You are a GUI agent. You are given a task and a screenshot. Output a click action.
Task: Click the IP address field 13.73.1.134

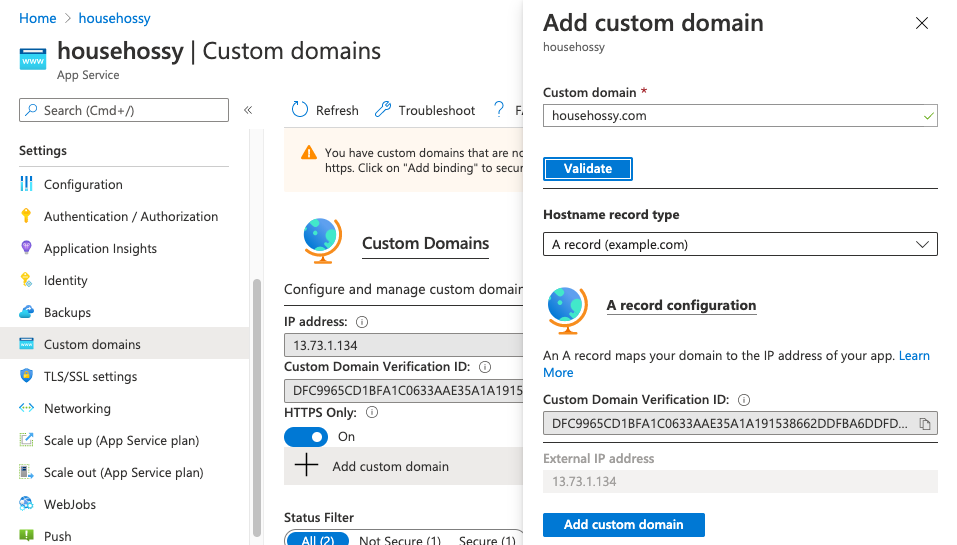[x=403, y=345]
